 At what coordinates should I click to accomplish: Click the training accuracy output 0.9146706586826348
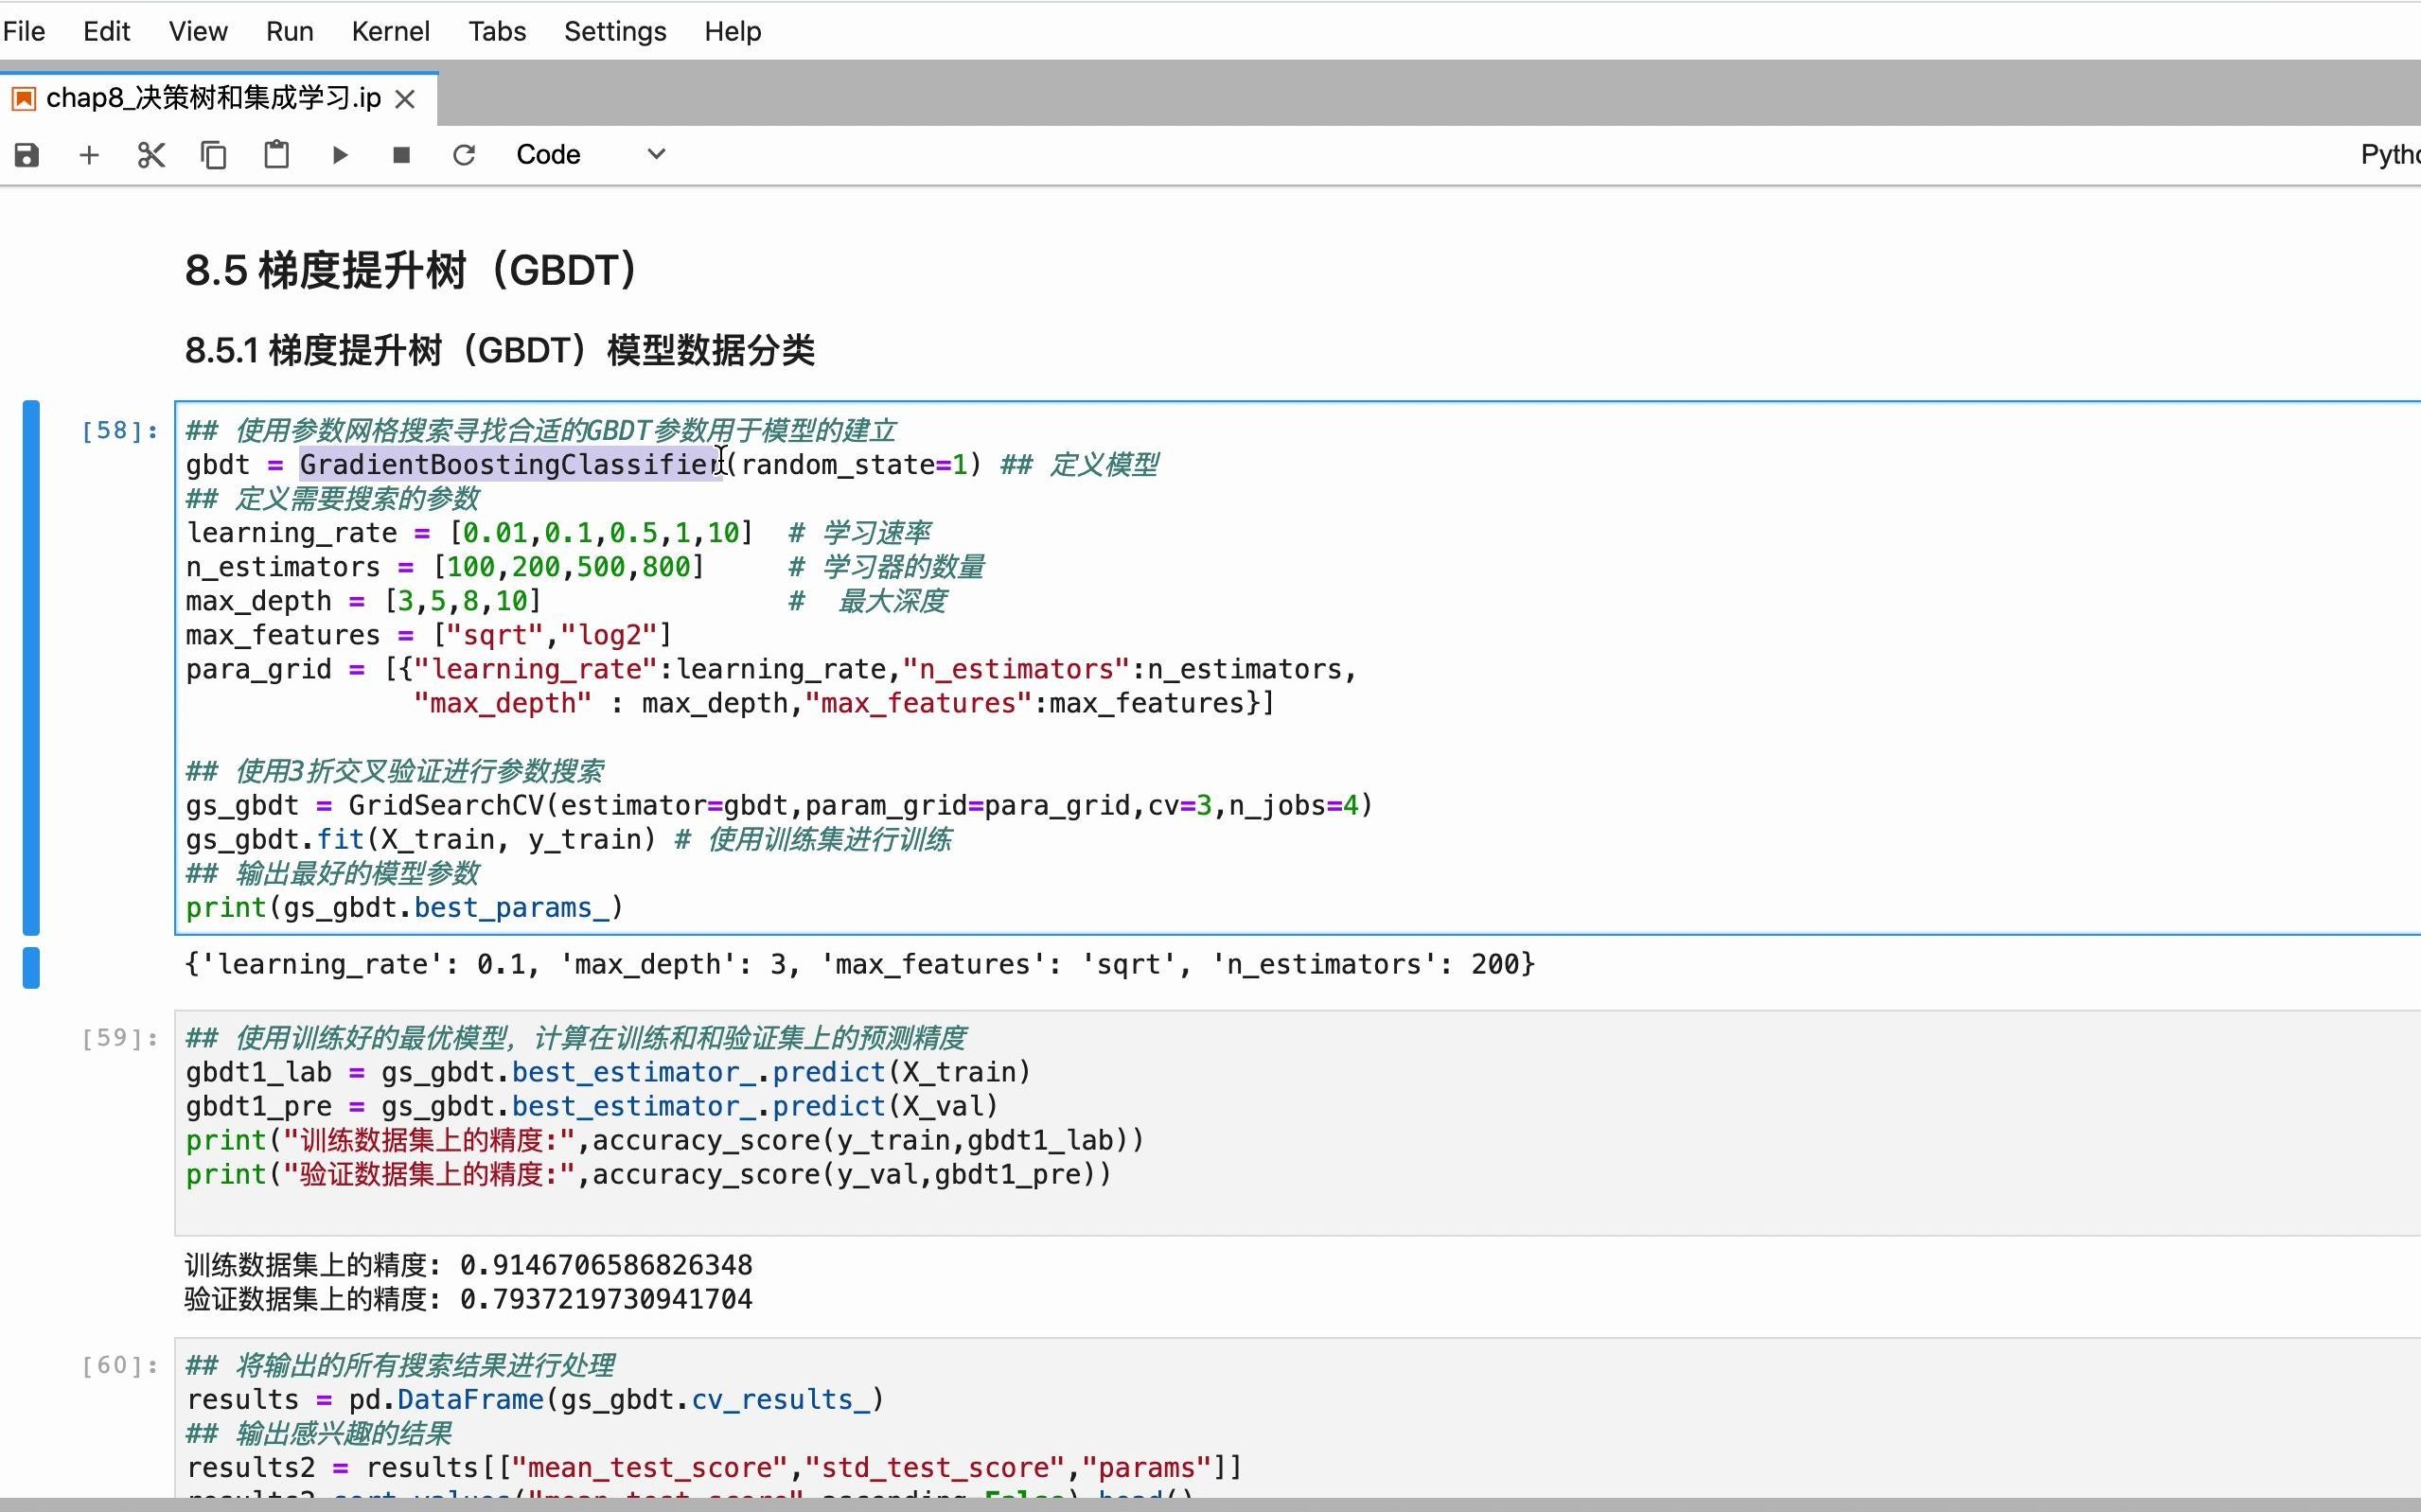[x=606, y=1265]
